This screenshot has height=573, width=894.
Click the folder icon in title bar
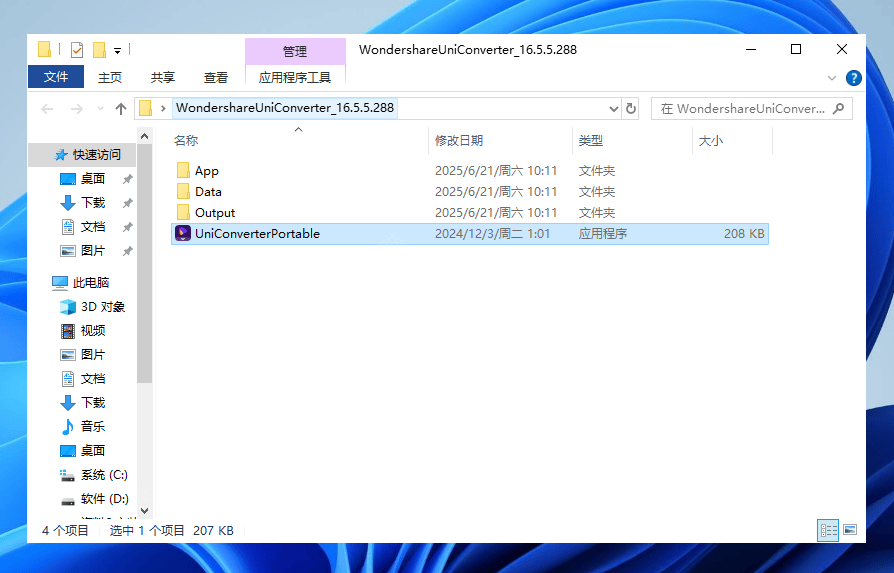(44, 50)
